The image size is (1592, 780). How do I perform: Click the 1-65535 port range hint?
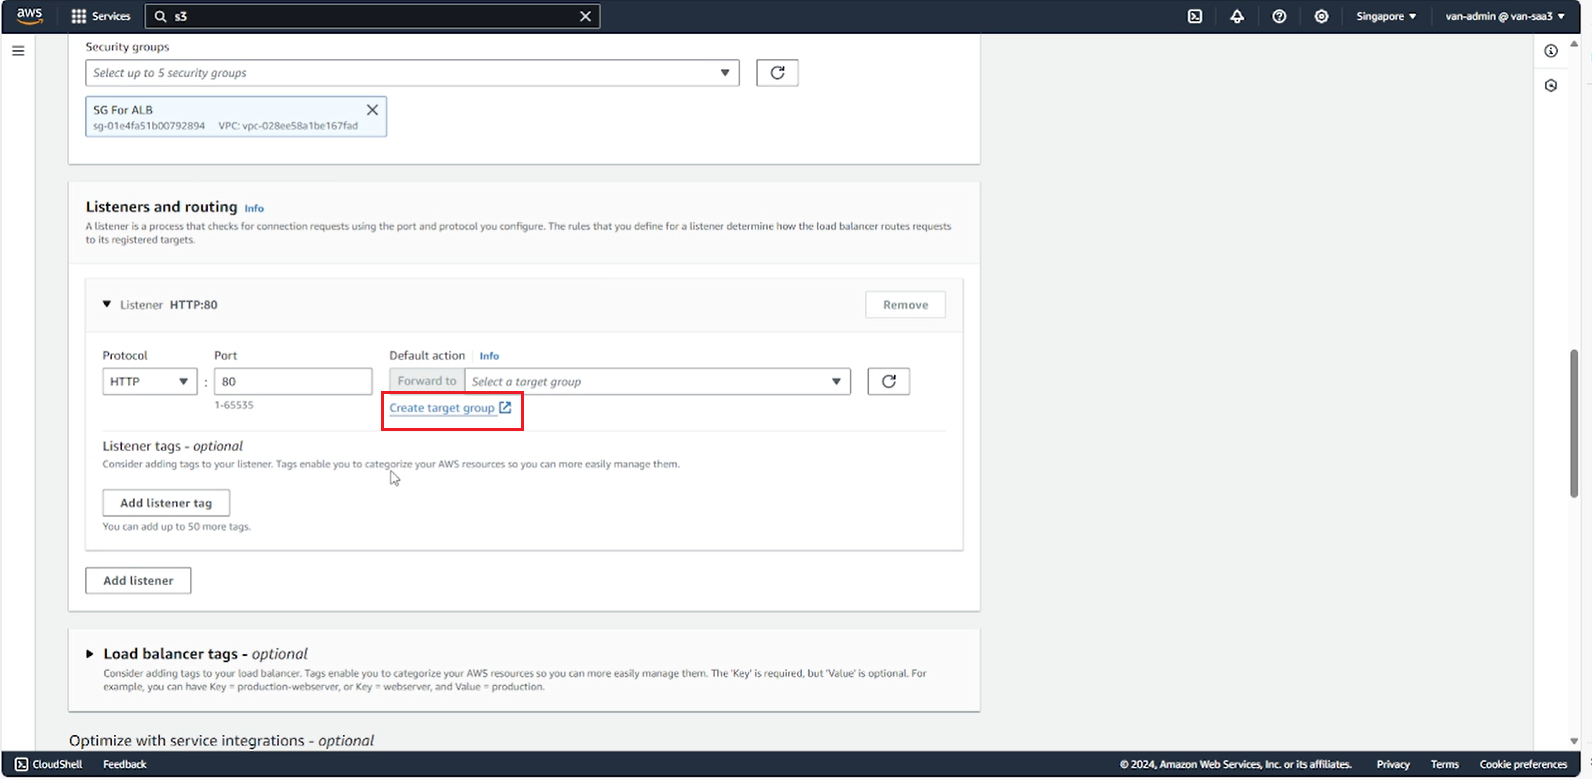pyautogui.click(x=234, y=405)
